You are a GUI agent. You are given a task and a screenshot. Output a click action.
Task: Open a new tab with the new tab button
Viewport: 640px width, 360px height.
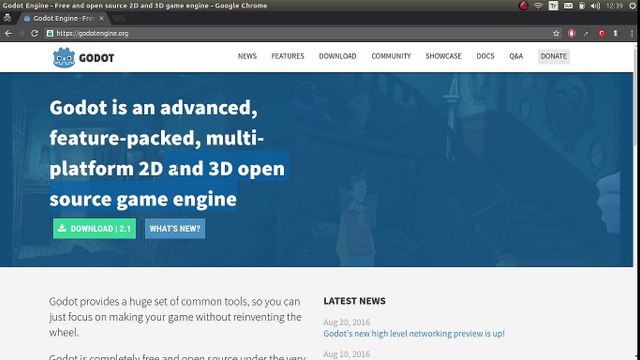[x=119, y=18]
